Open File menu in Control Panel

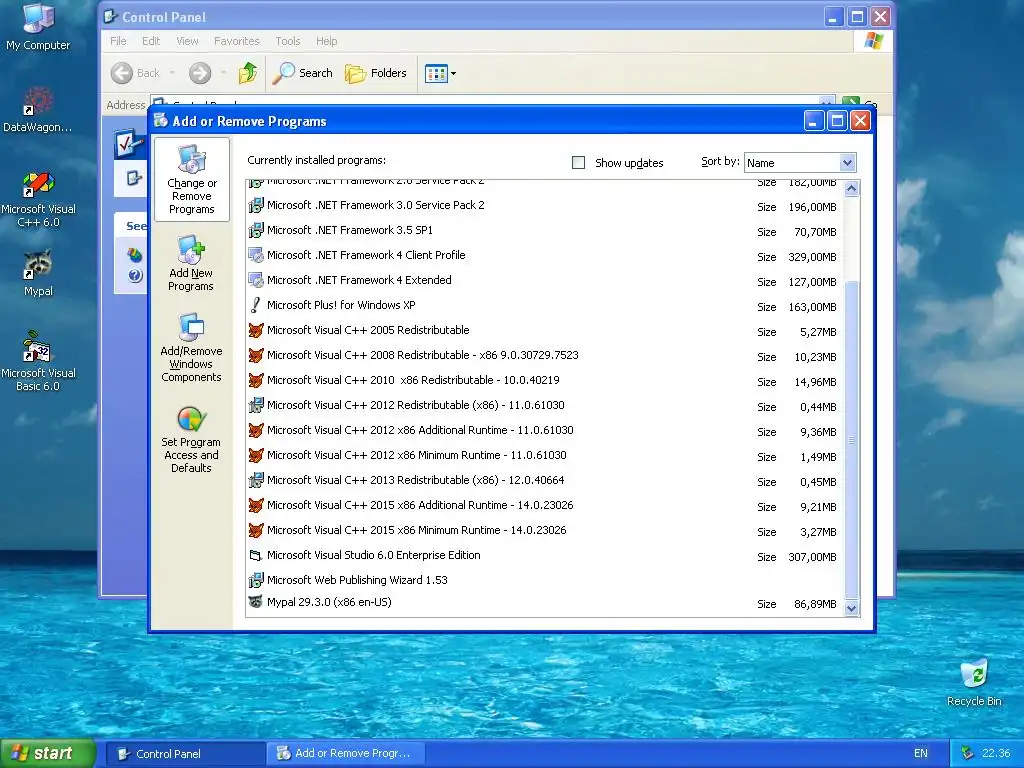click(118, 41)
